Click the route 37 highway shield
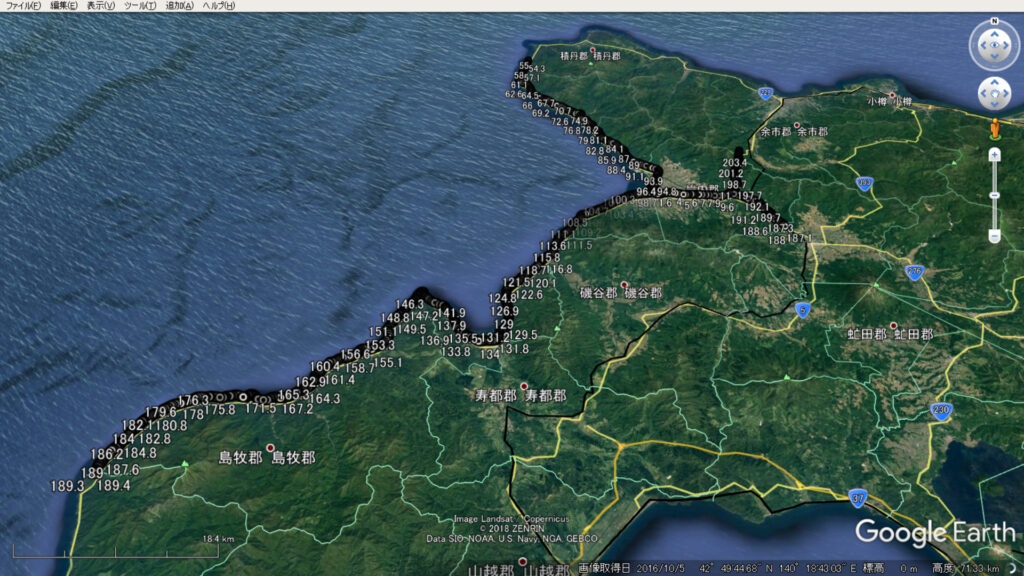Viewport: 1024px width, 576px height. tap(857, 496)
